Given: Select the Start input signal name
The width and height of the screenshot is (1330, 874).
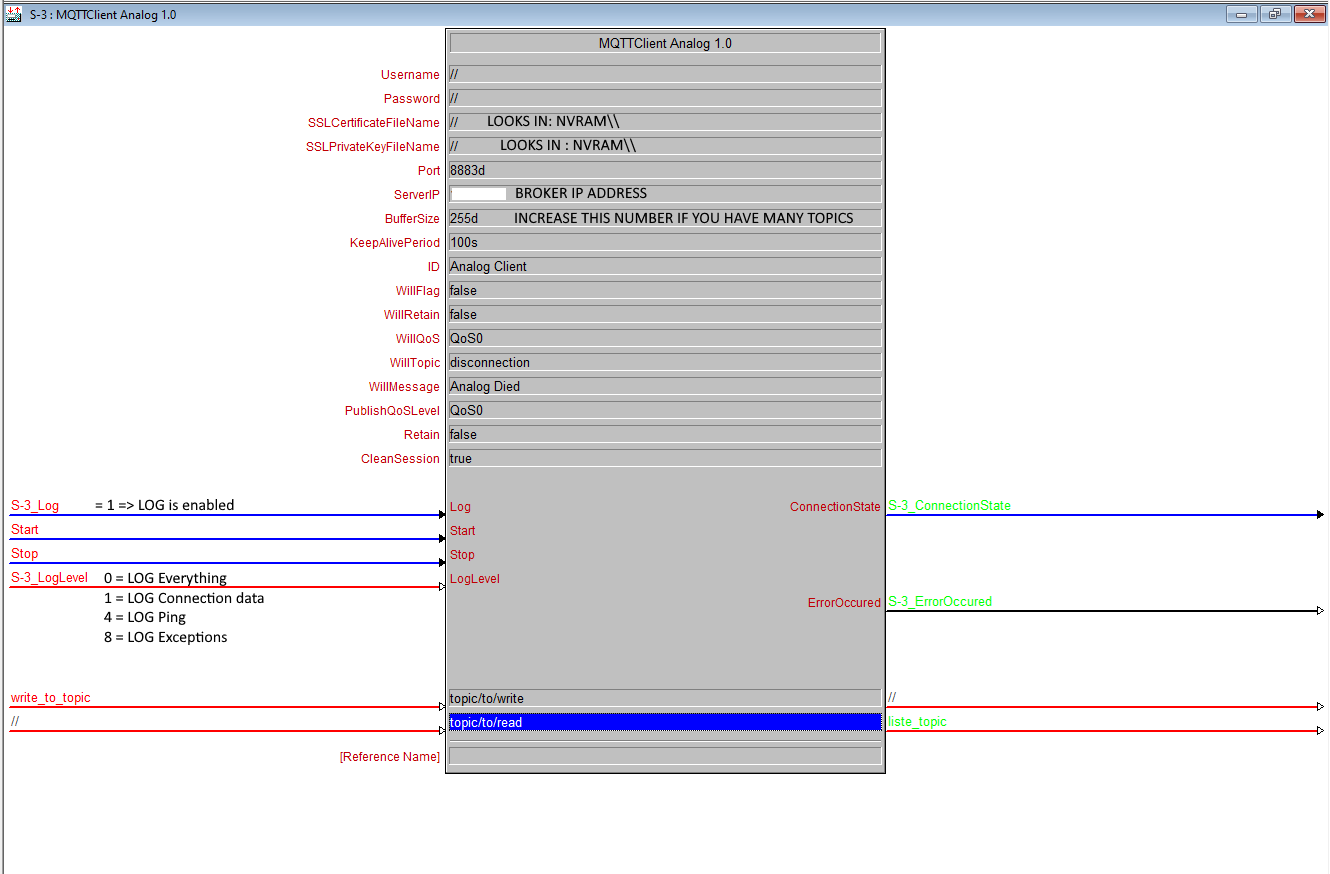Looking at the screenshot, I should coord(25,530).
